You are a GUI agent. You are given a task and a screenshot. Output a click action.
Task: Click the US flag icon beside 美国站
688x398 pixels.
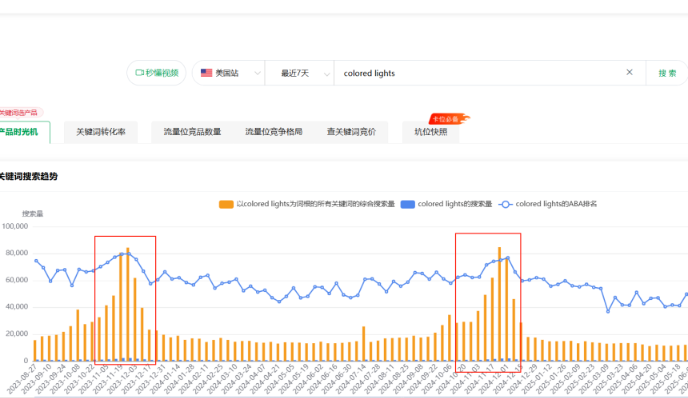pyautogui.click(x=206, y=73)
